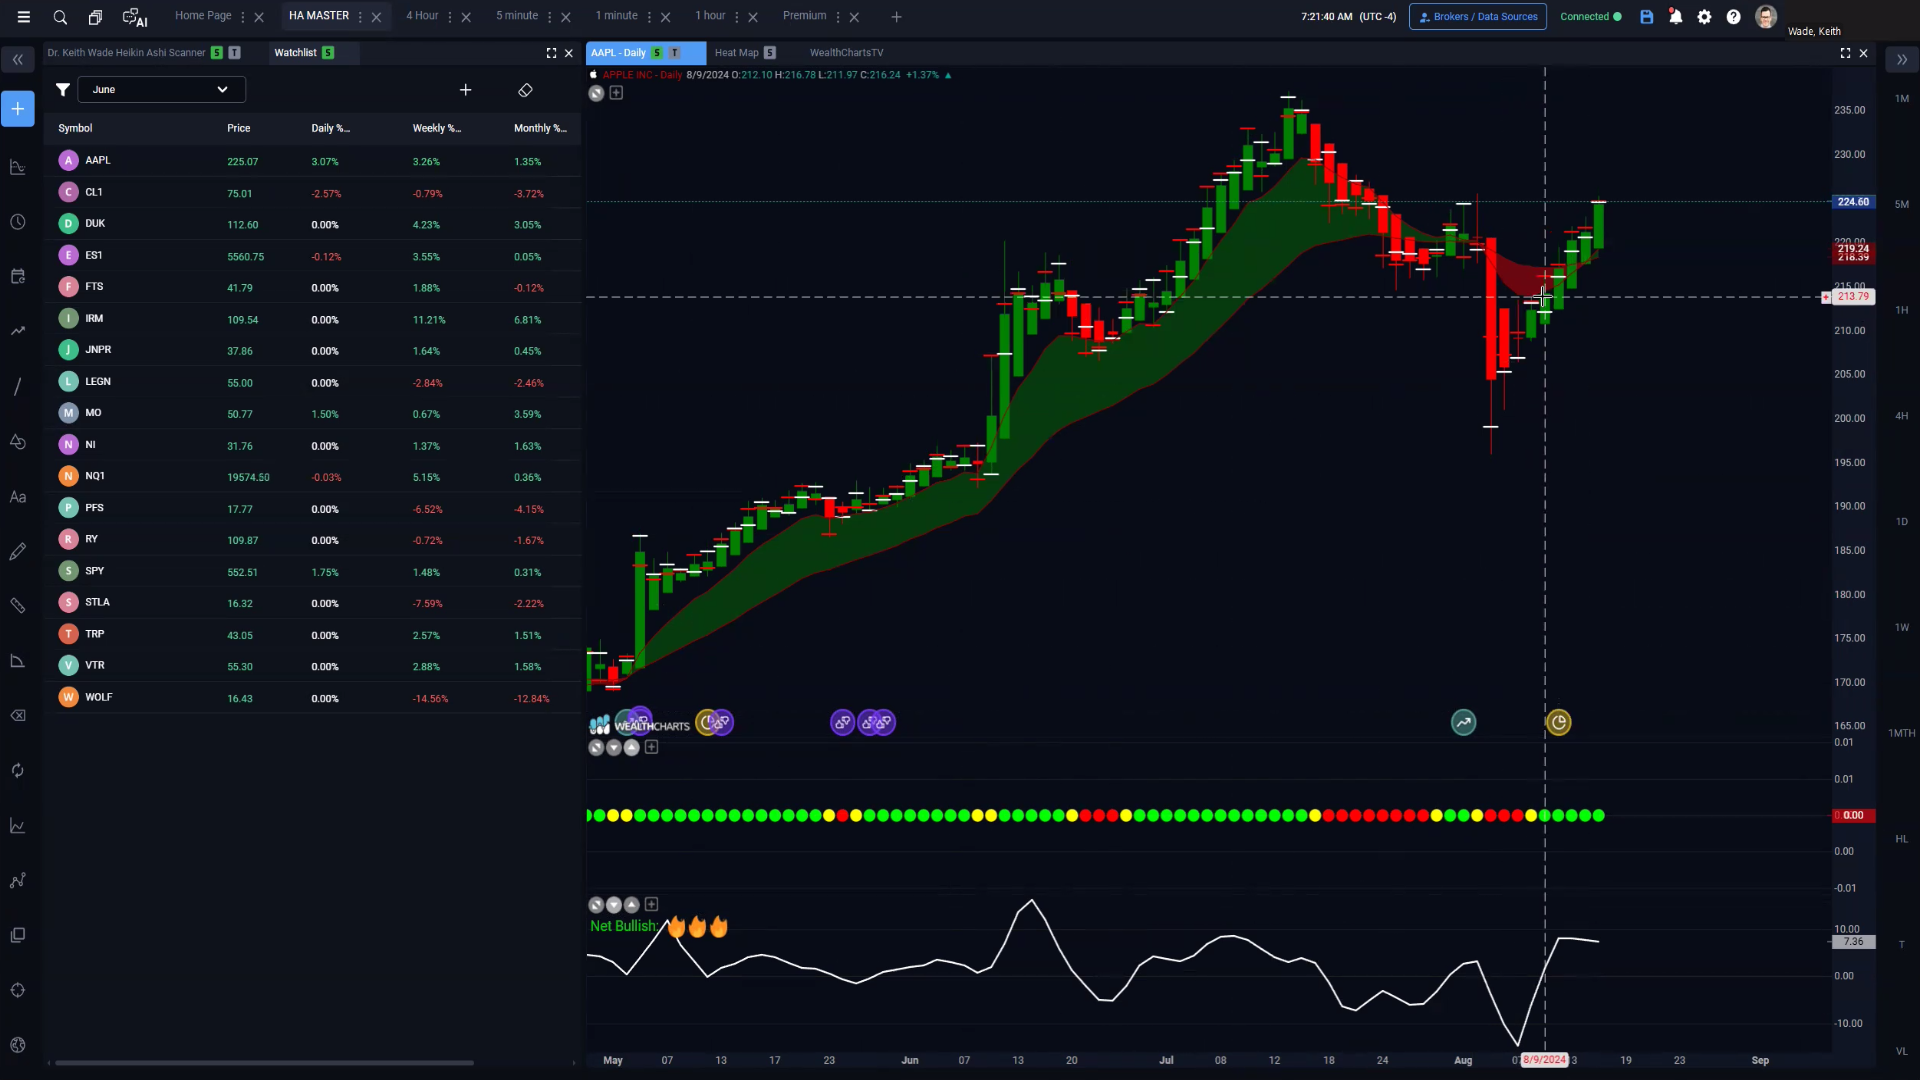1920x1080 pixels.
Task: Open Brokers / Data Sources
Action: point(1477,17)
